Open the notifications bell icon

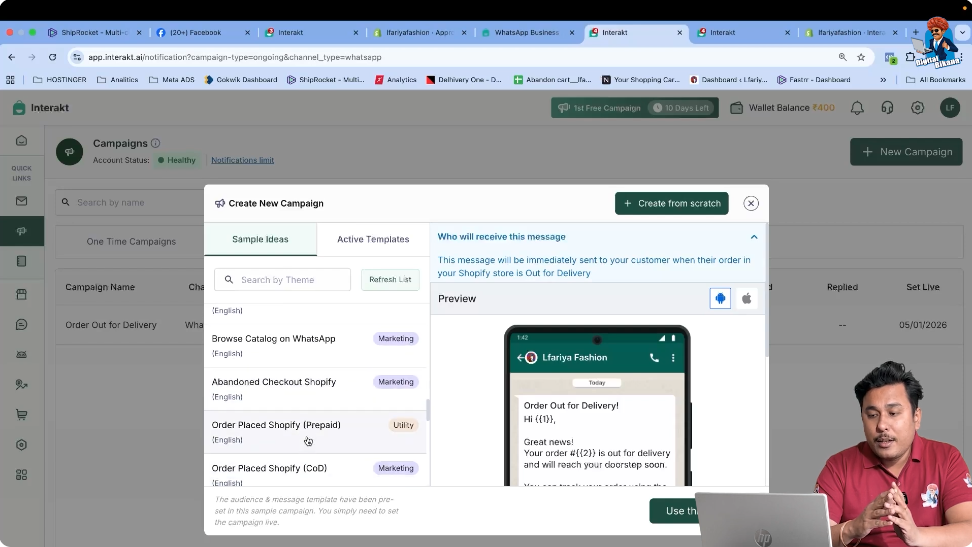click(857, 108)
